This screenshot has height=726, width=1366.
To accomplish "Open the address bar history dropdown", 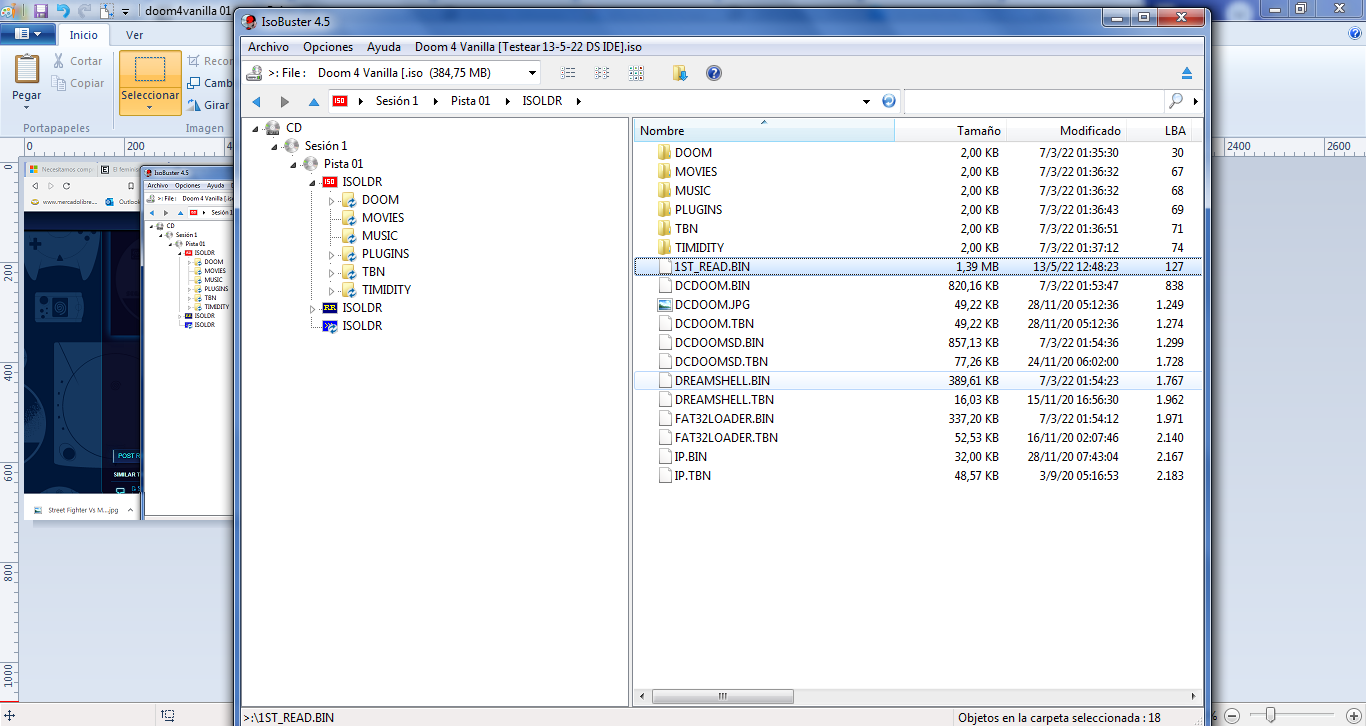I will (866, 102).
